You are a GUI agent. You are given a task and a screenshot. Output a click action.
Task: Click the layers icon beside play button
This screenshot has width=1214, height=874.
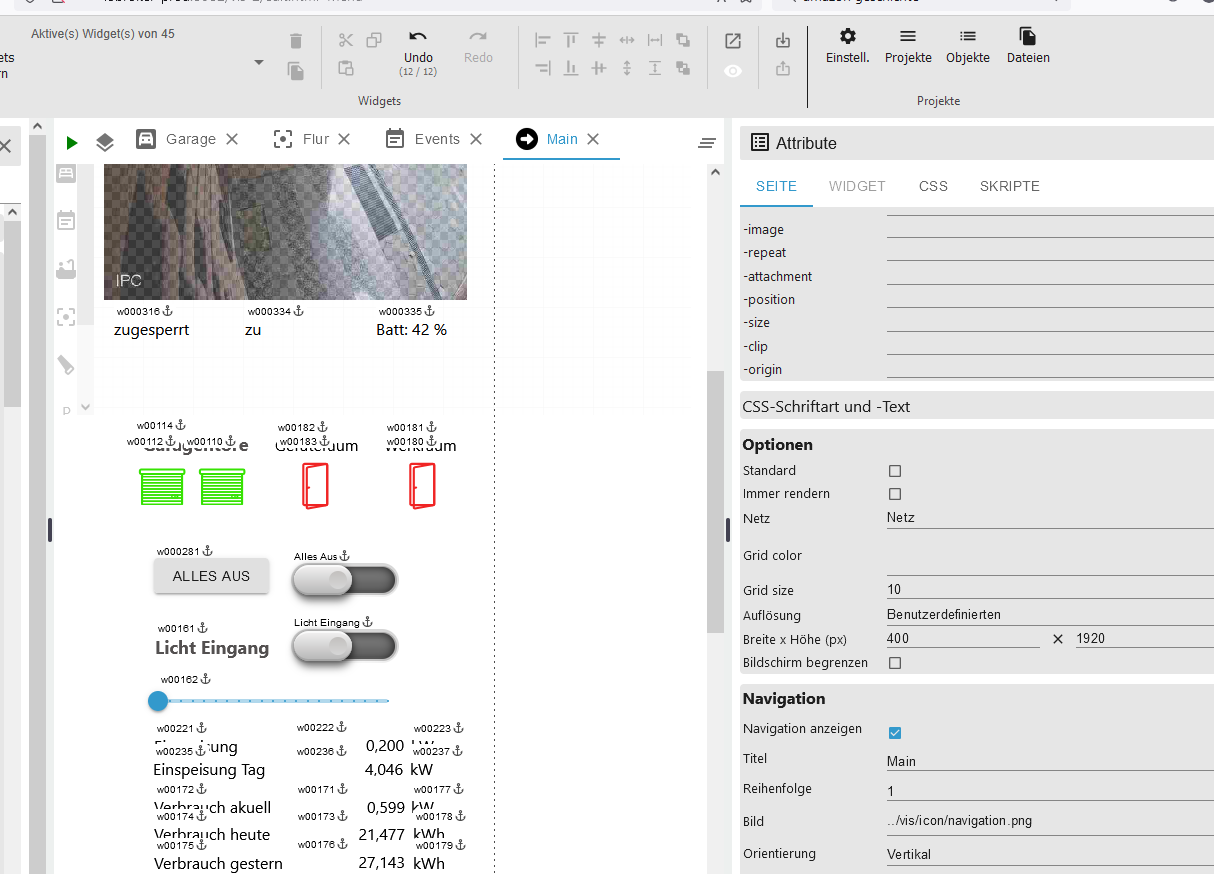click(105, 143)
